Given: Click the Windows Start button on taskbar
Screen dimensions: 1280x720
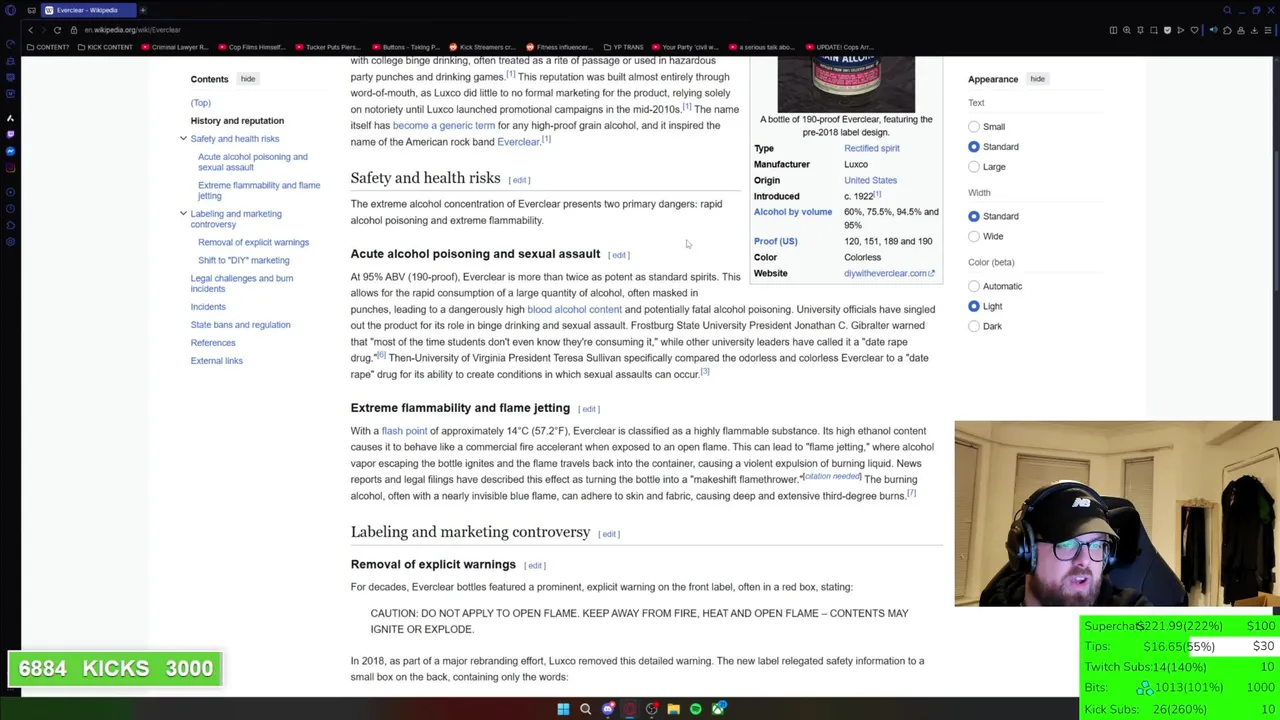Looking at the screenshot, I should point(563,709).
